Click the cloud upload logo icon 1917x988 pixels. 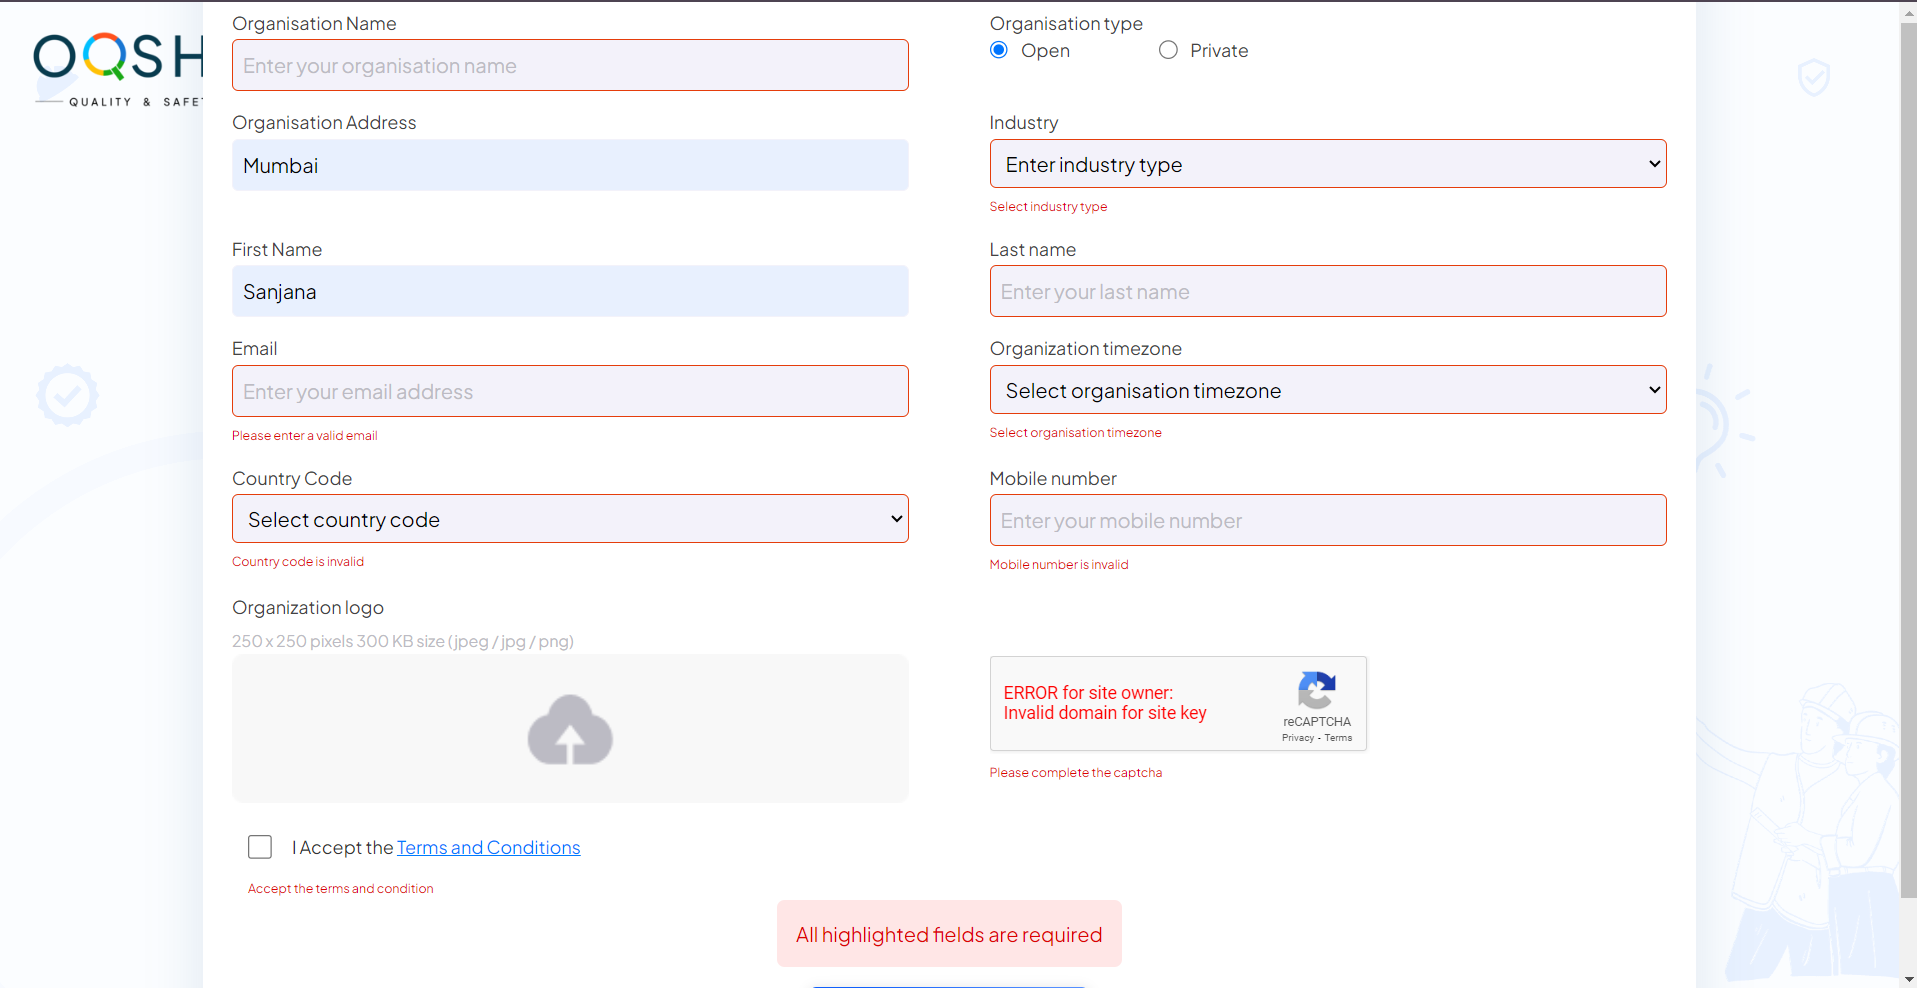click(x=570, y=730)
